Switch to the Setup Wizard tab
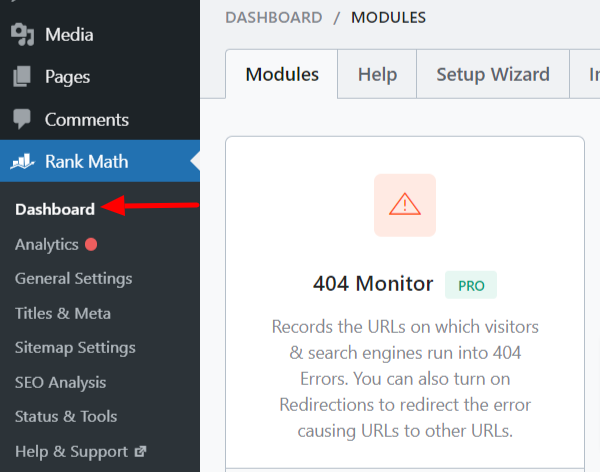The image size is (600, 472). (x=493, y=74)
